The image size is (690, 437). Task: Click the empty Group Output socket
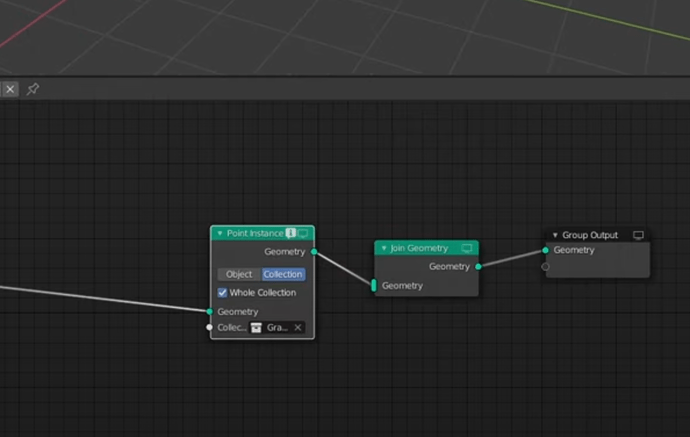click(546, 267)
